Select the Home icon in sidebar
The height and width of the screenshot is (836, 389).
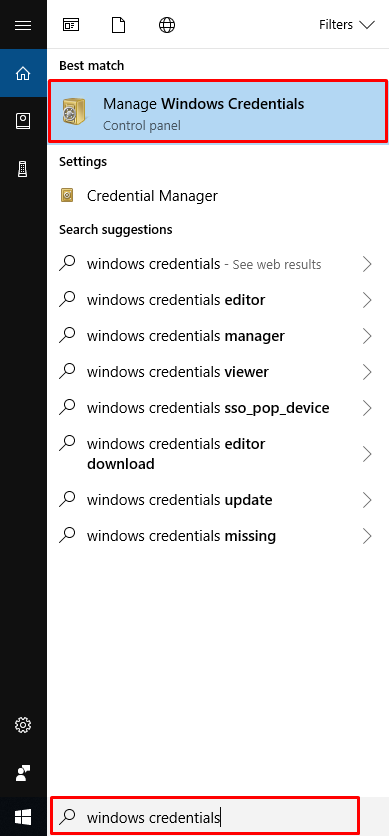point(23,73)
